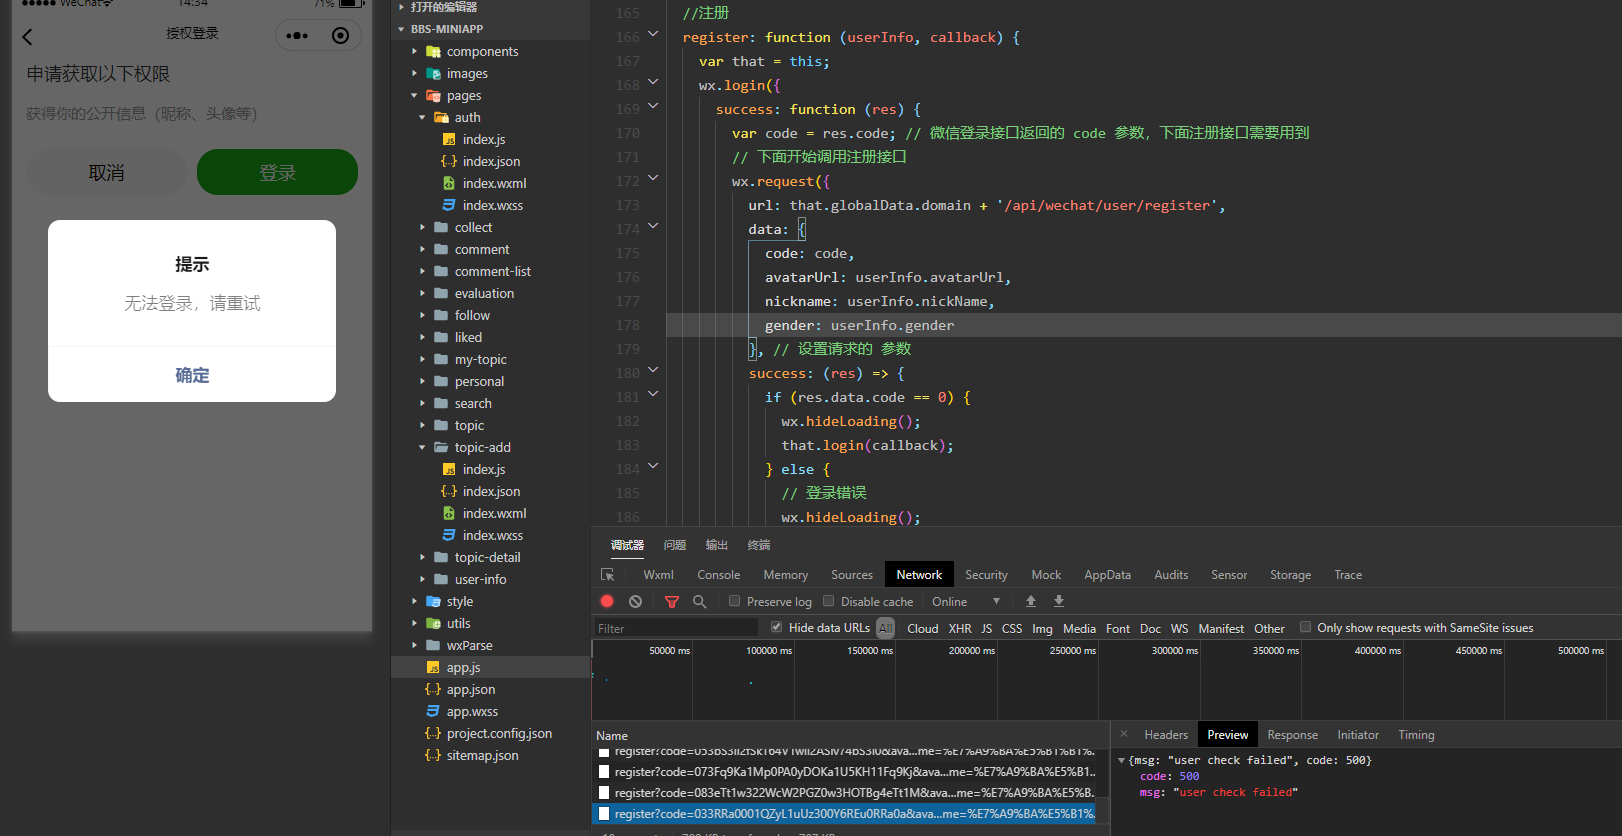Expand the components folder
The height and width of the screenshot is (836, 1622).
coord(415,51)
